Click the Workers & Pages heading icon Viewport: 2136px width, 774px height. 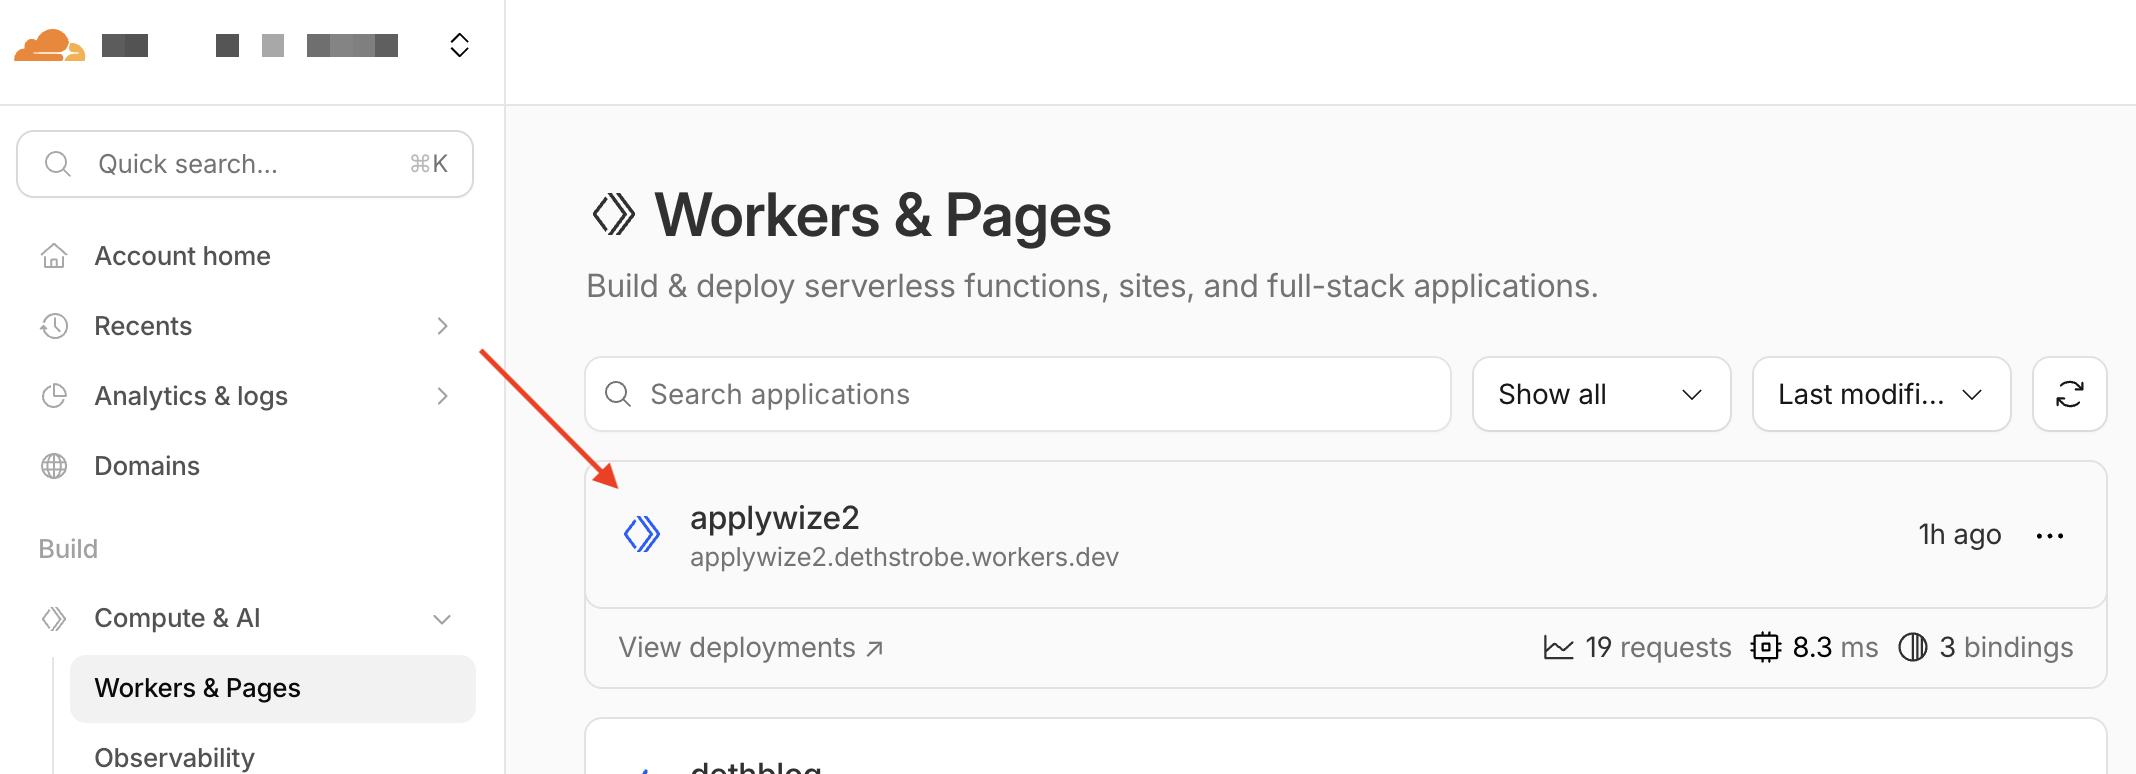[613, 215]
